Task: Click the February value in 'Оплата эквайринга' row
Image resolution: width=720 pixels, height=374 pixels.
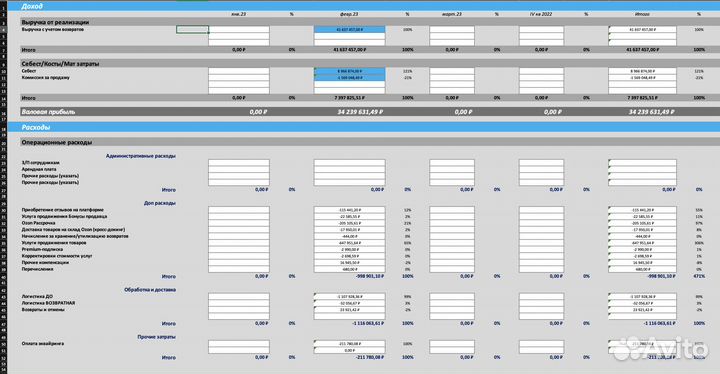Action: (x=349, y=343)
